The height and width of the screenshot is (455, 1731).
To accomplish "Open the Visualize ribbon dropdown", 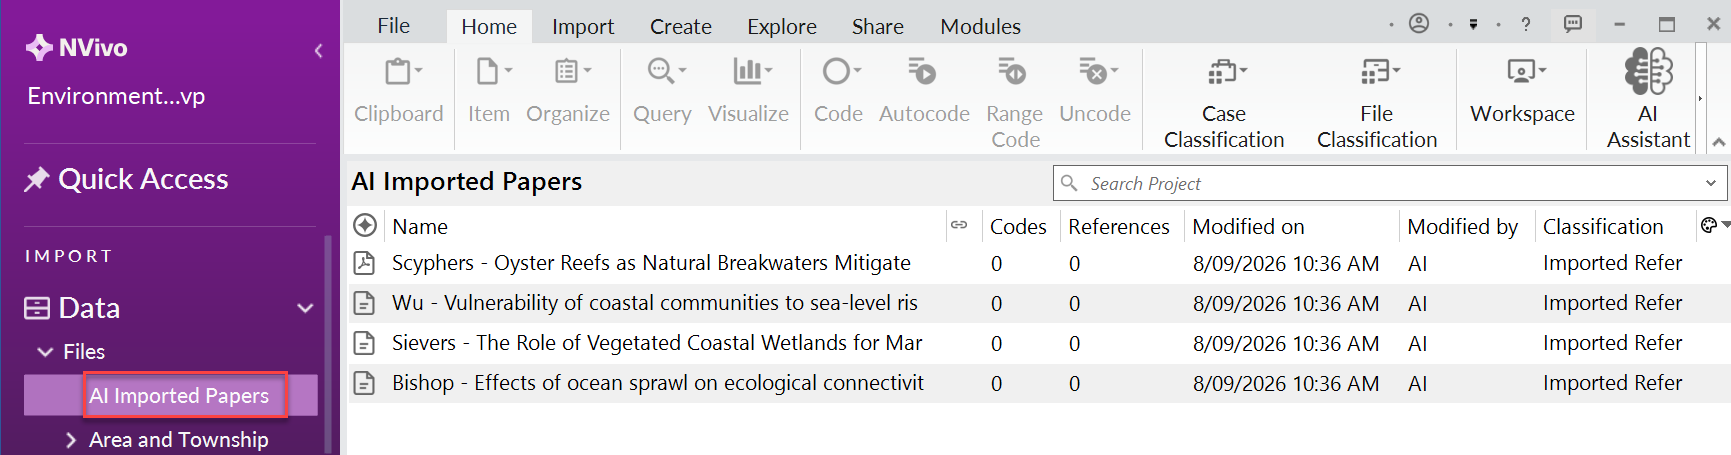I will (x=748, y=91).
